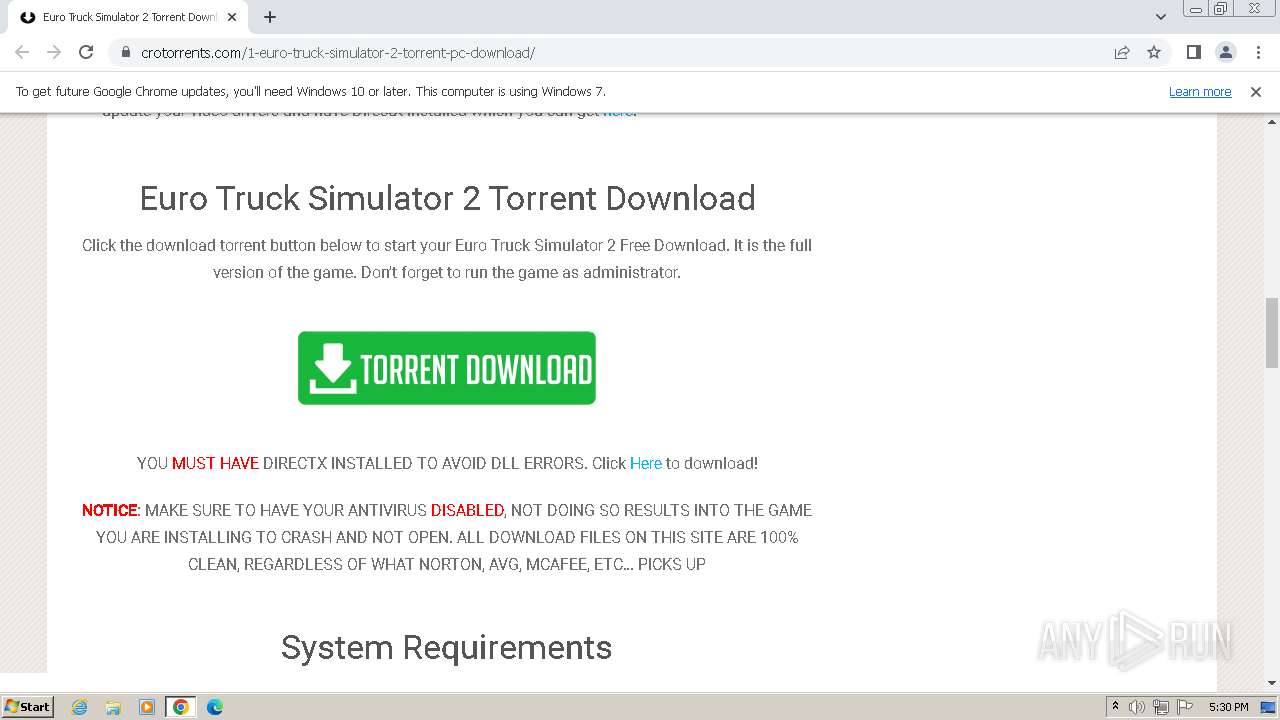Bookmark this page with the star icon

[1154, 52]
